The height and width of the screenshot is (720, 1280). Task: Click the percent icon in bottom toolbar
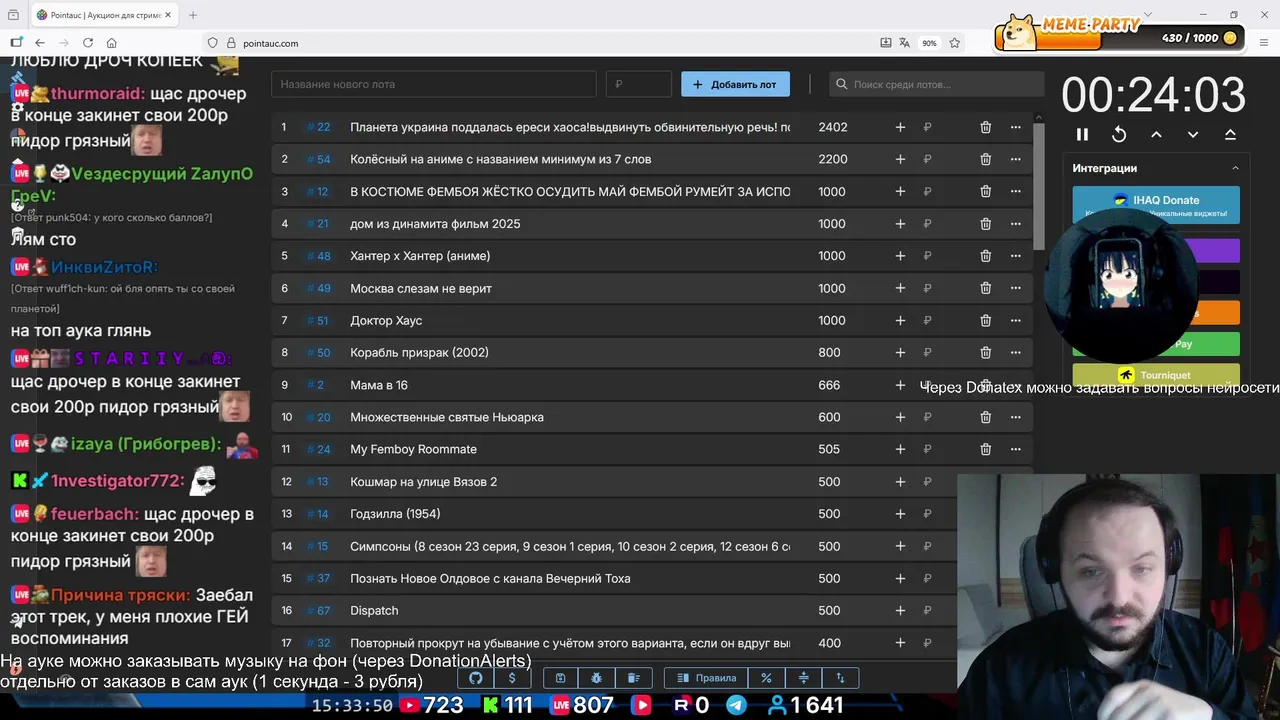766,678
